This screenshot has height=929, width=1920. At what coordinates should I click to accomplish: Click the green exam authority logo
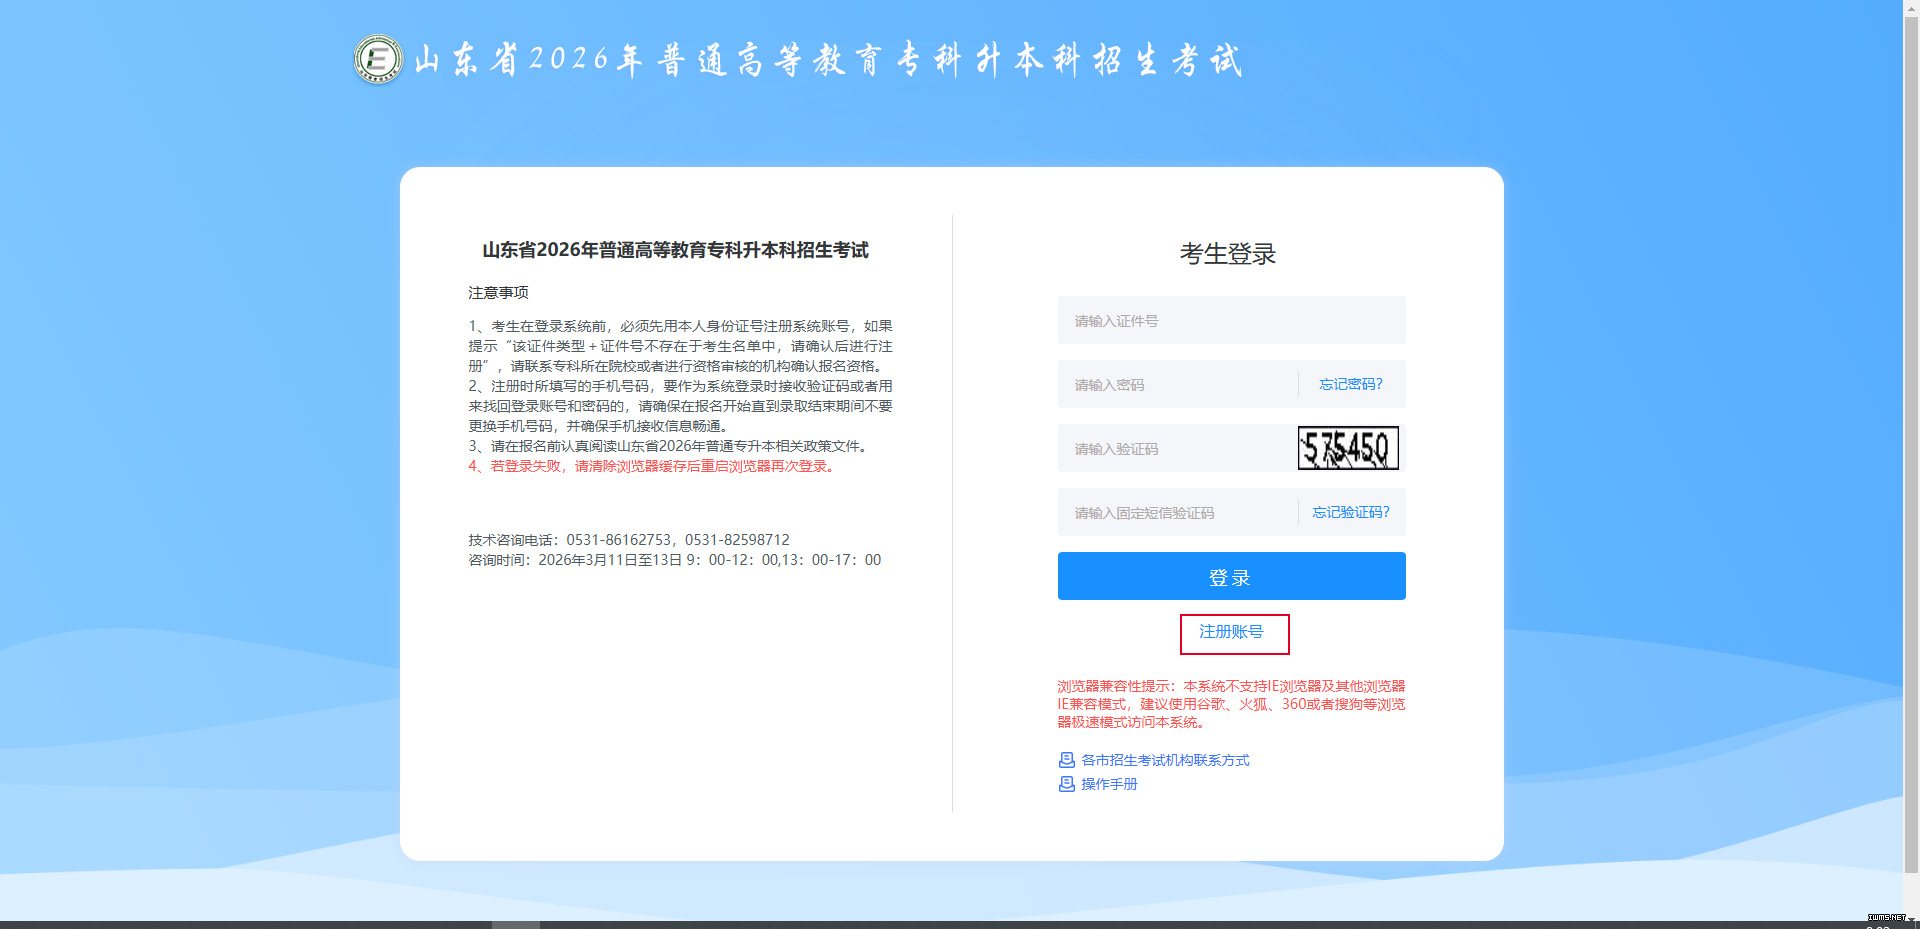pos(378,60)
